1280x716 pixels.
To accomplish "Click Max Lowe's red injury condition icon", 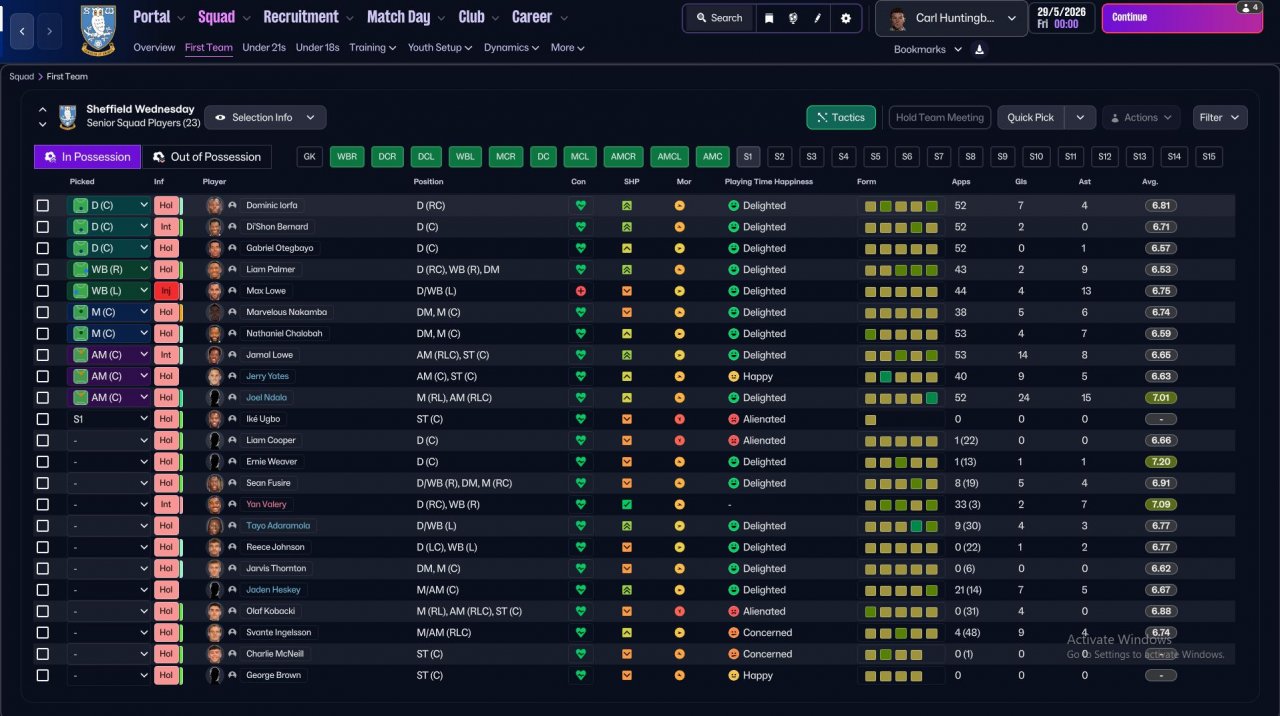I will [x=579, y=291].
